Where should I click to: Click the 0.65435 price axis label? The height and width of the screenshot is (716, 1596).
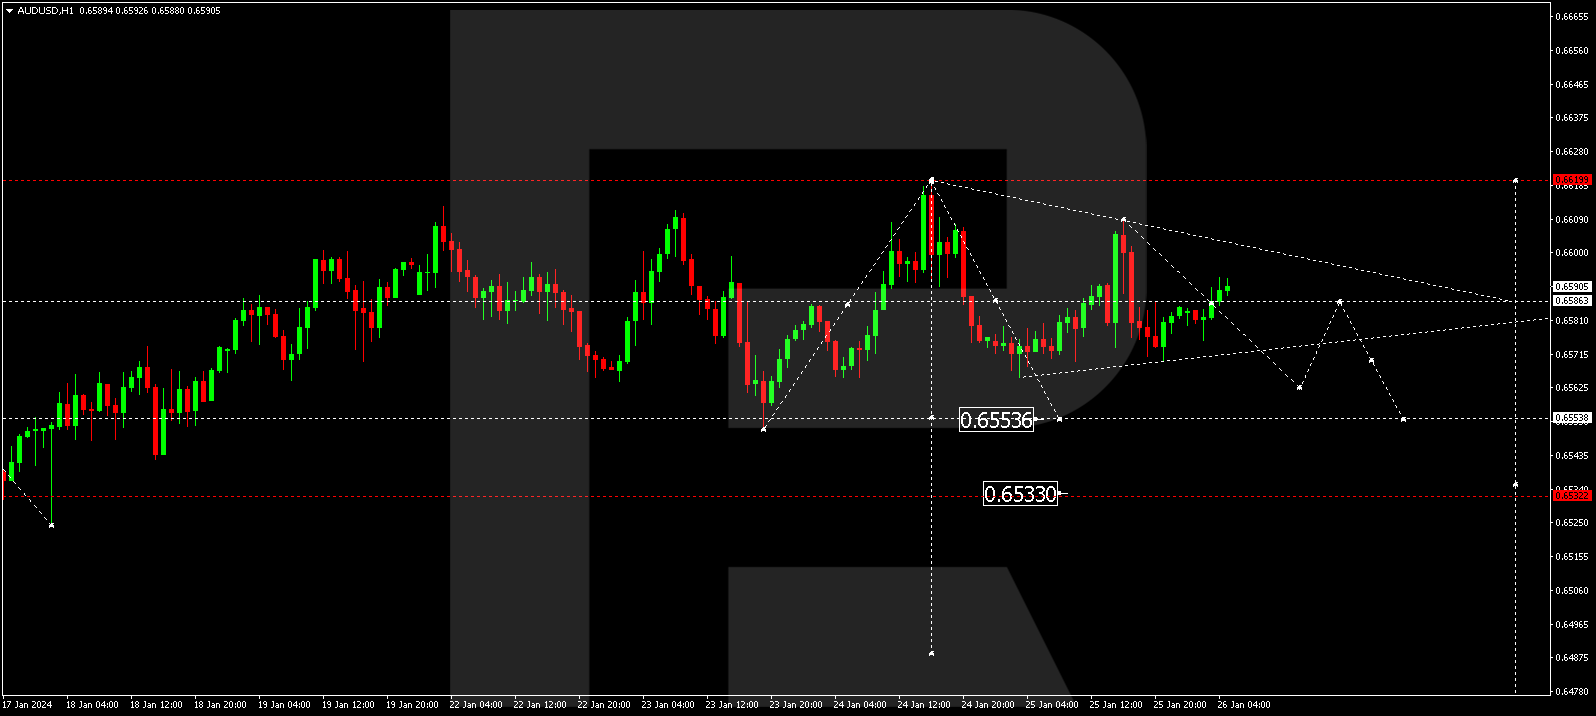point(1572,456)
